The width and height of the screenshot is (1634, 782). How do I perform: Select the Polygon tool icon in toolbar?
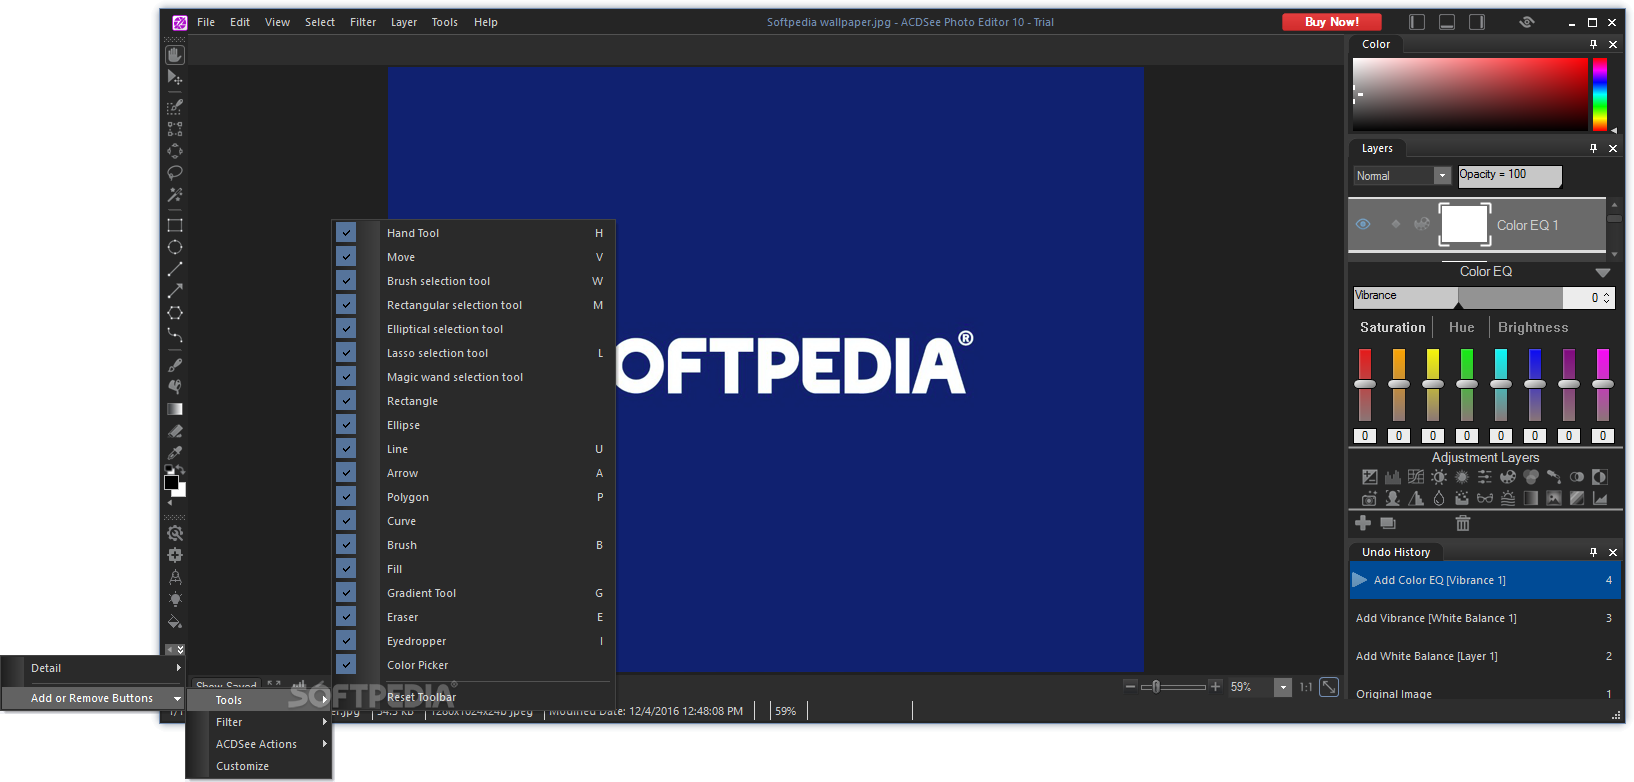(x=175, y=313)
